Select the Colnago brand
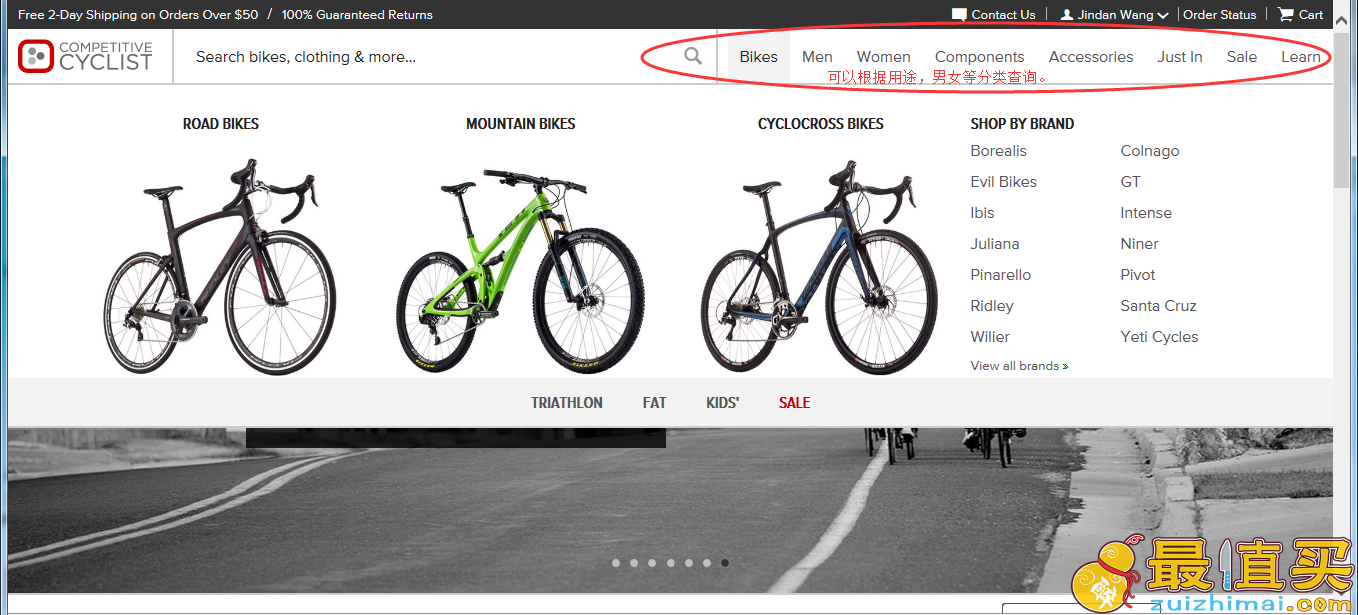The image size is (1358, 615). click(x=1149, y=151)
